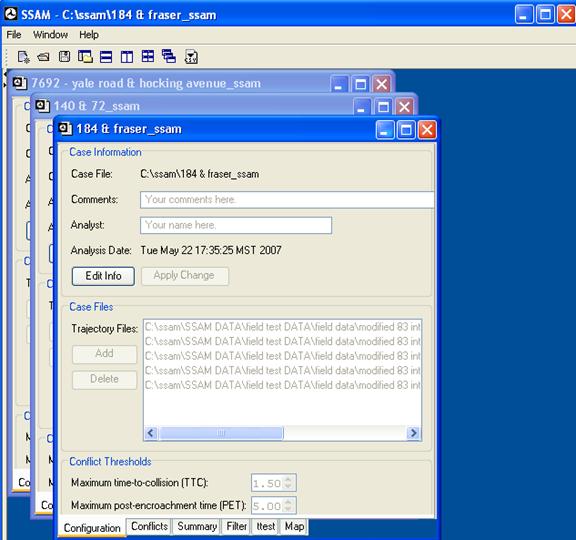
Task: Tile windows vertically using toolbar icon
Action: pyautogui.click(x=127, y=57)
